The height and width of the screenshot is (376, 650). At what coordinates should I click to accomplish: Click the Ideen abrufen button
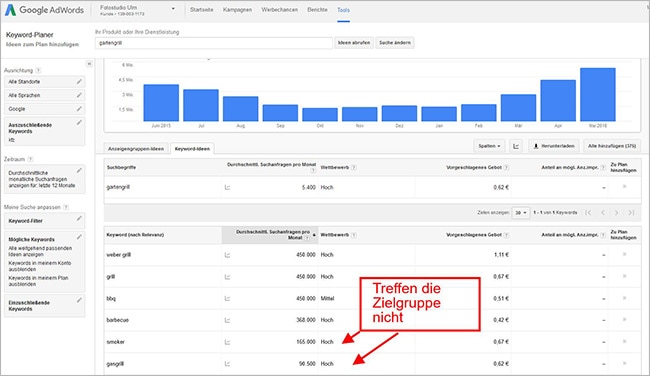354,43
